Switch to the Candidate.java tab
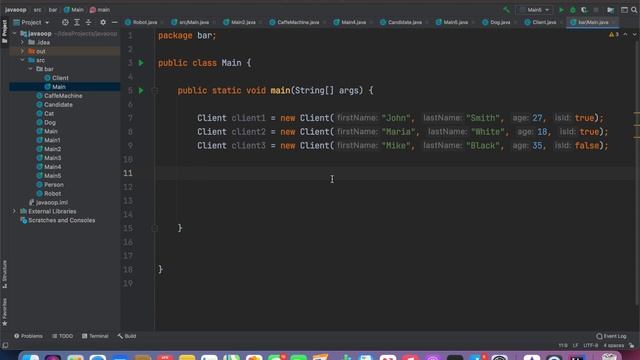Viewport: 640px width, 360px height. (x=401, y=22)
